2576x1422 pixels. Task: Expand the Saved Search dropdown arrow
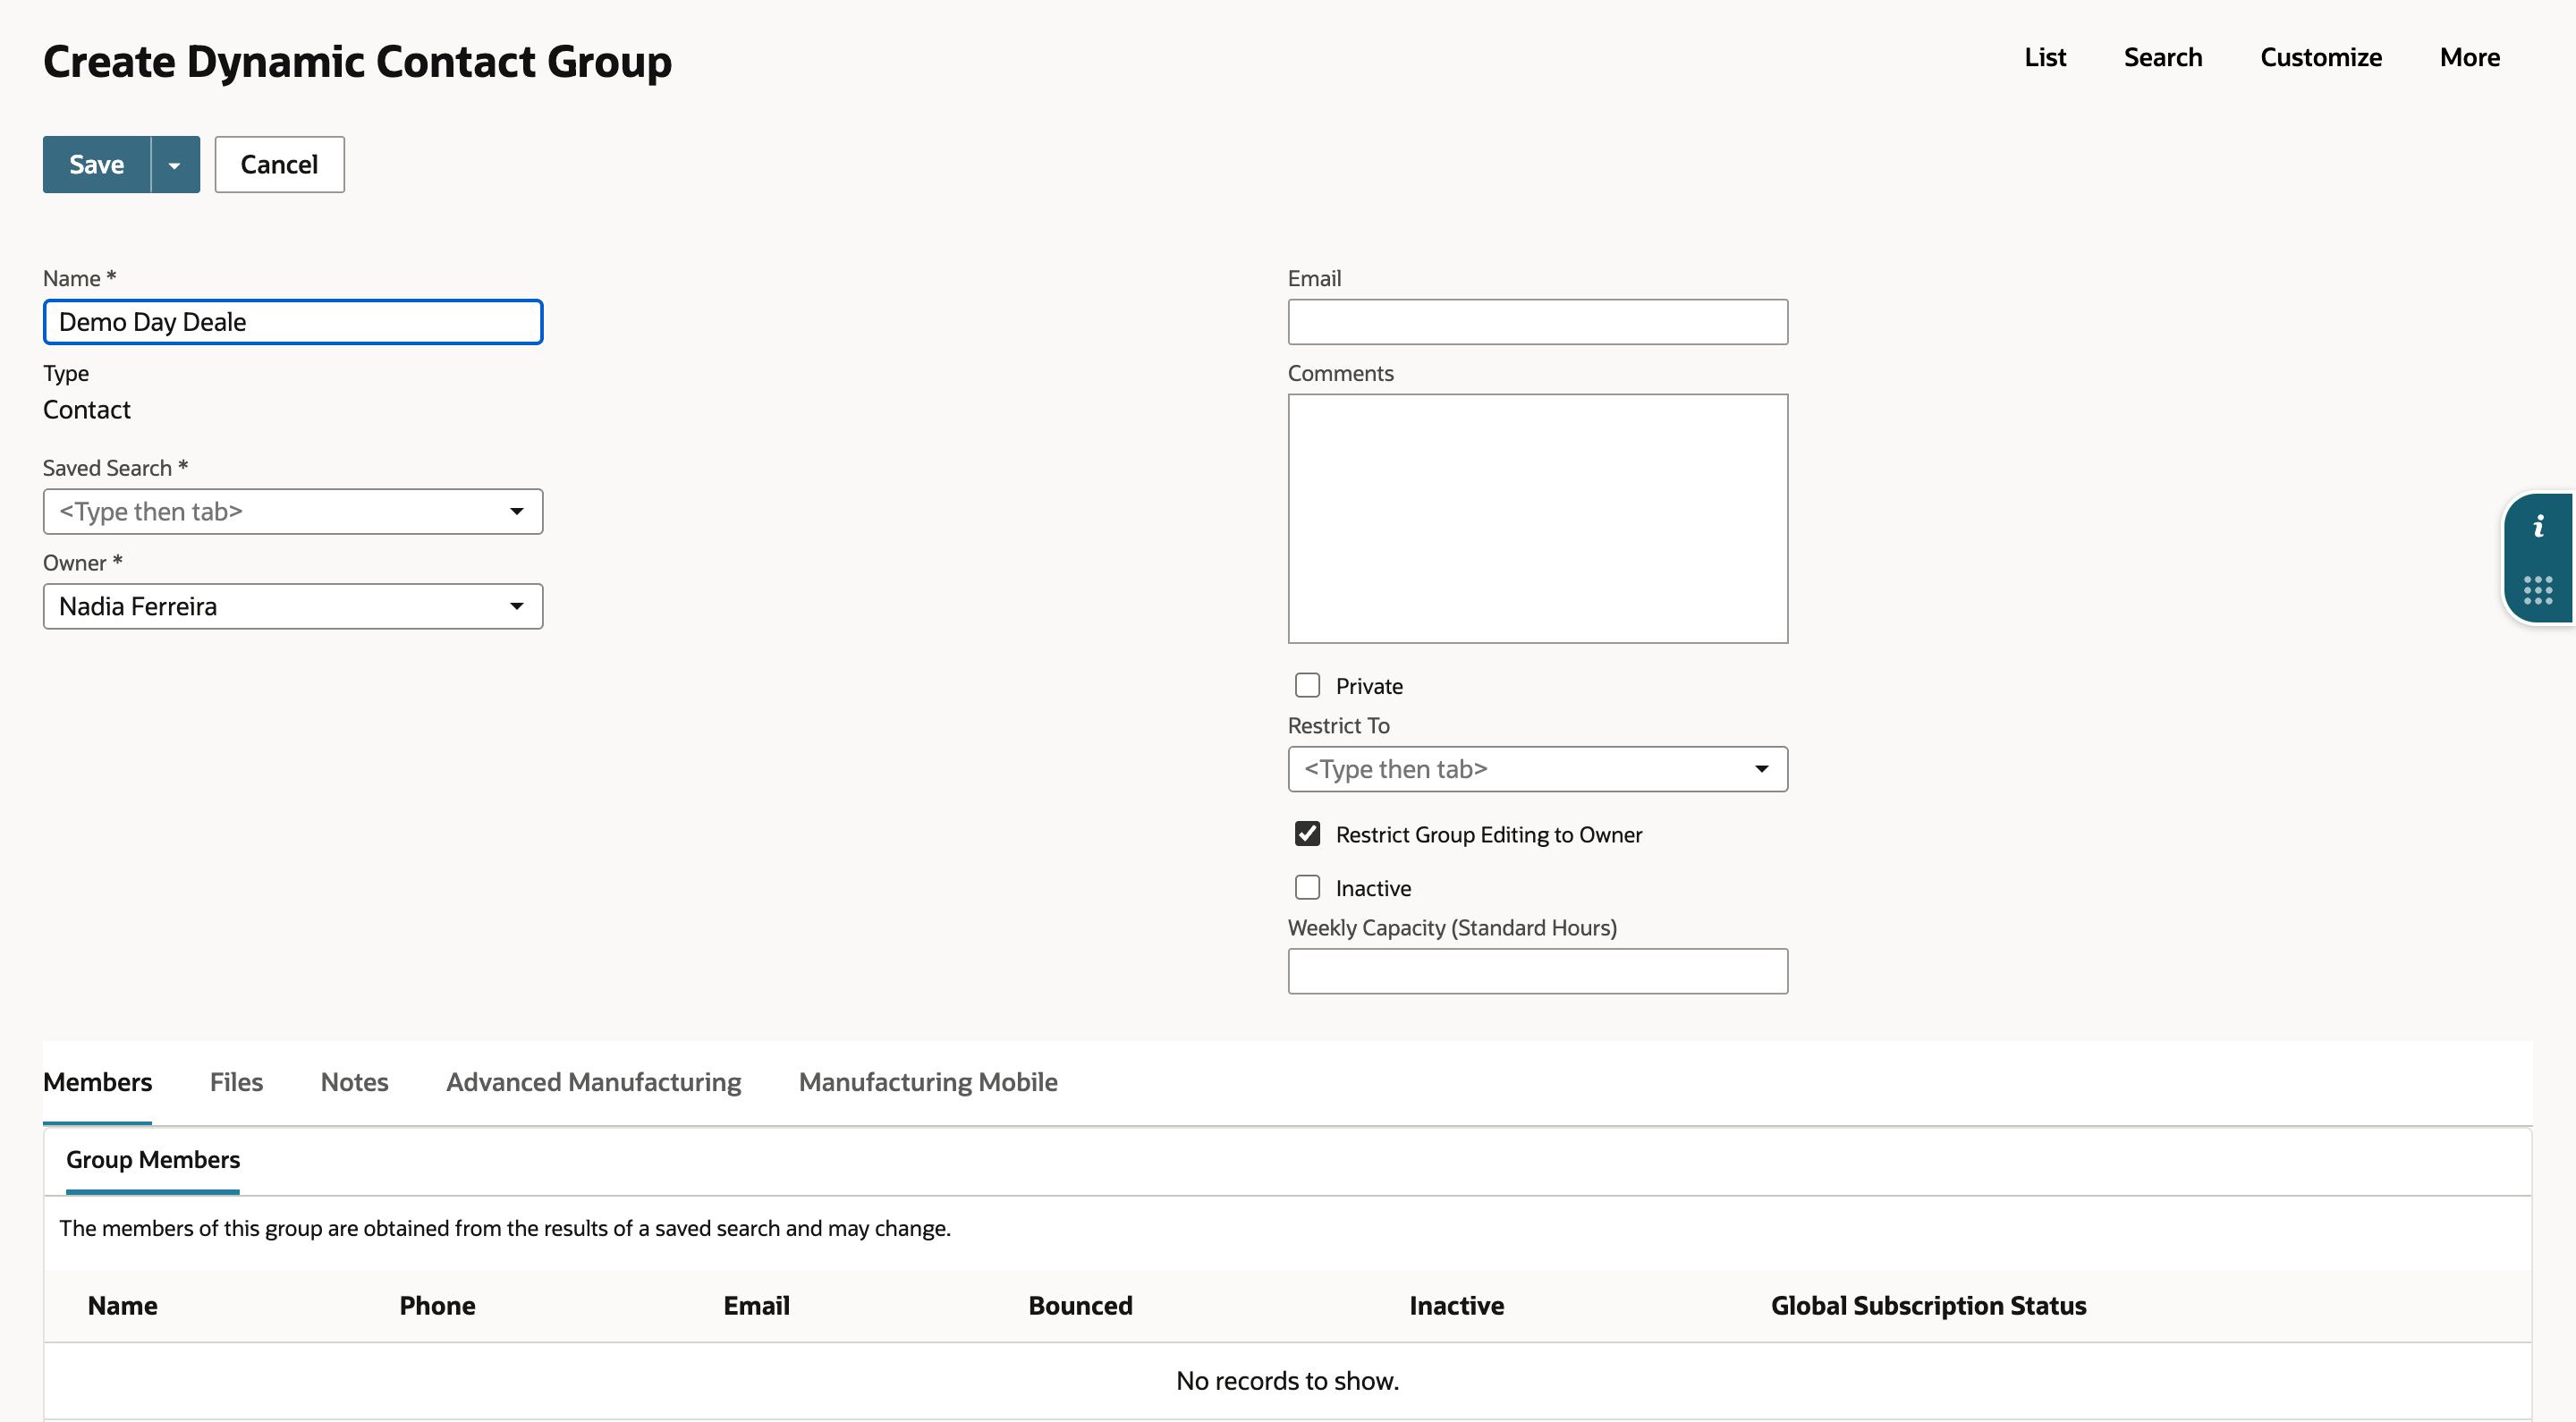517,512
